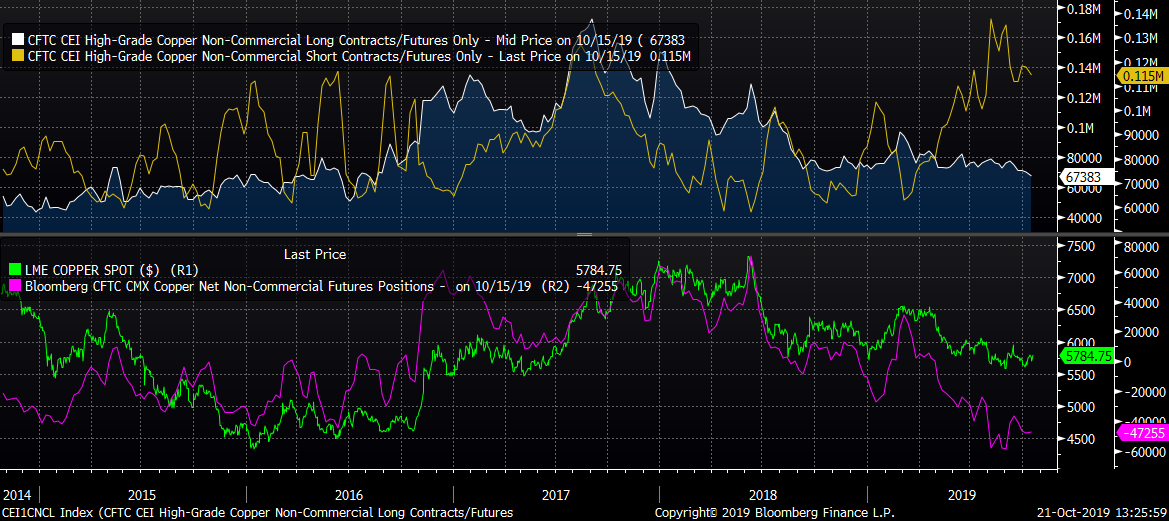Click the 2016 label on time axis

[x=350, y=494]
